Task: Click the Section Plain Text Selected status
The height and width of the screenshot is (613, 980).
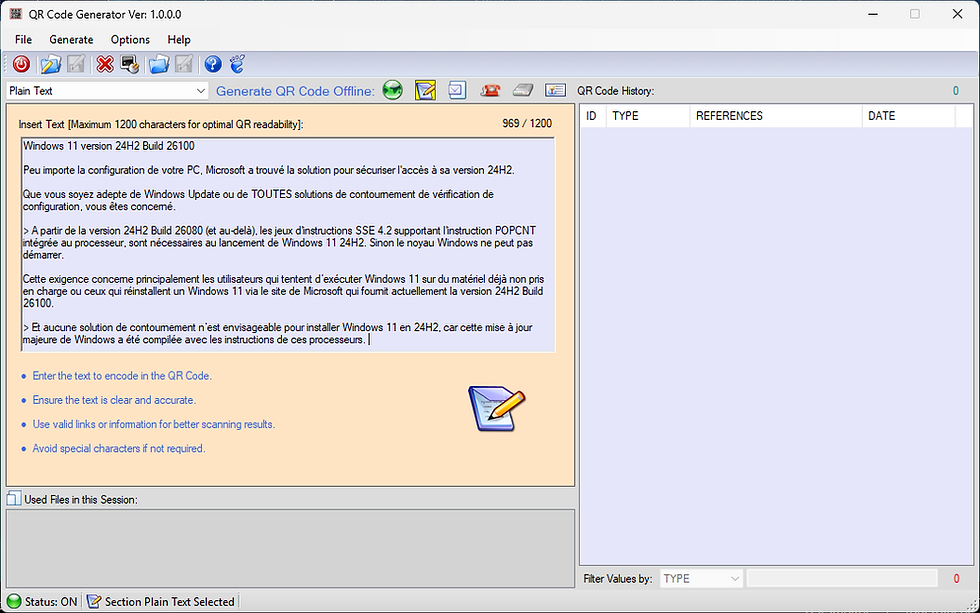Action: (x=169, y=602)
